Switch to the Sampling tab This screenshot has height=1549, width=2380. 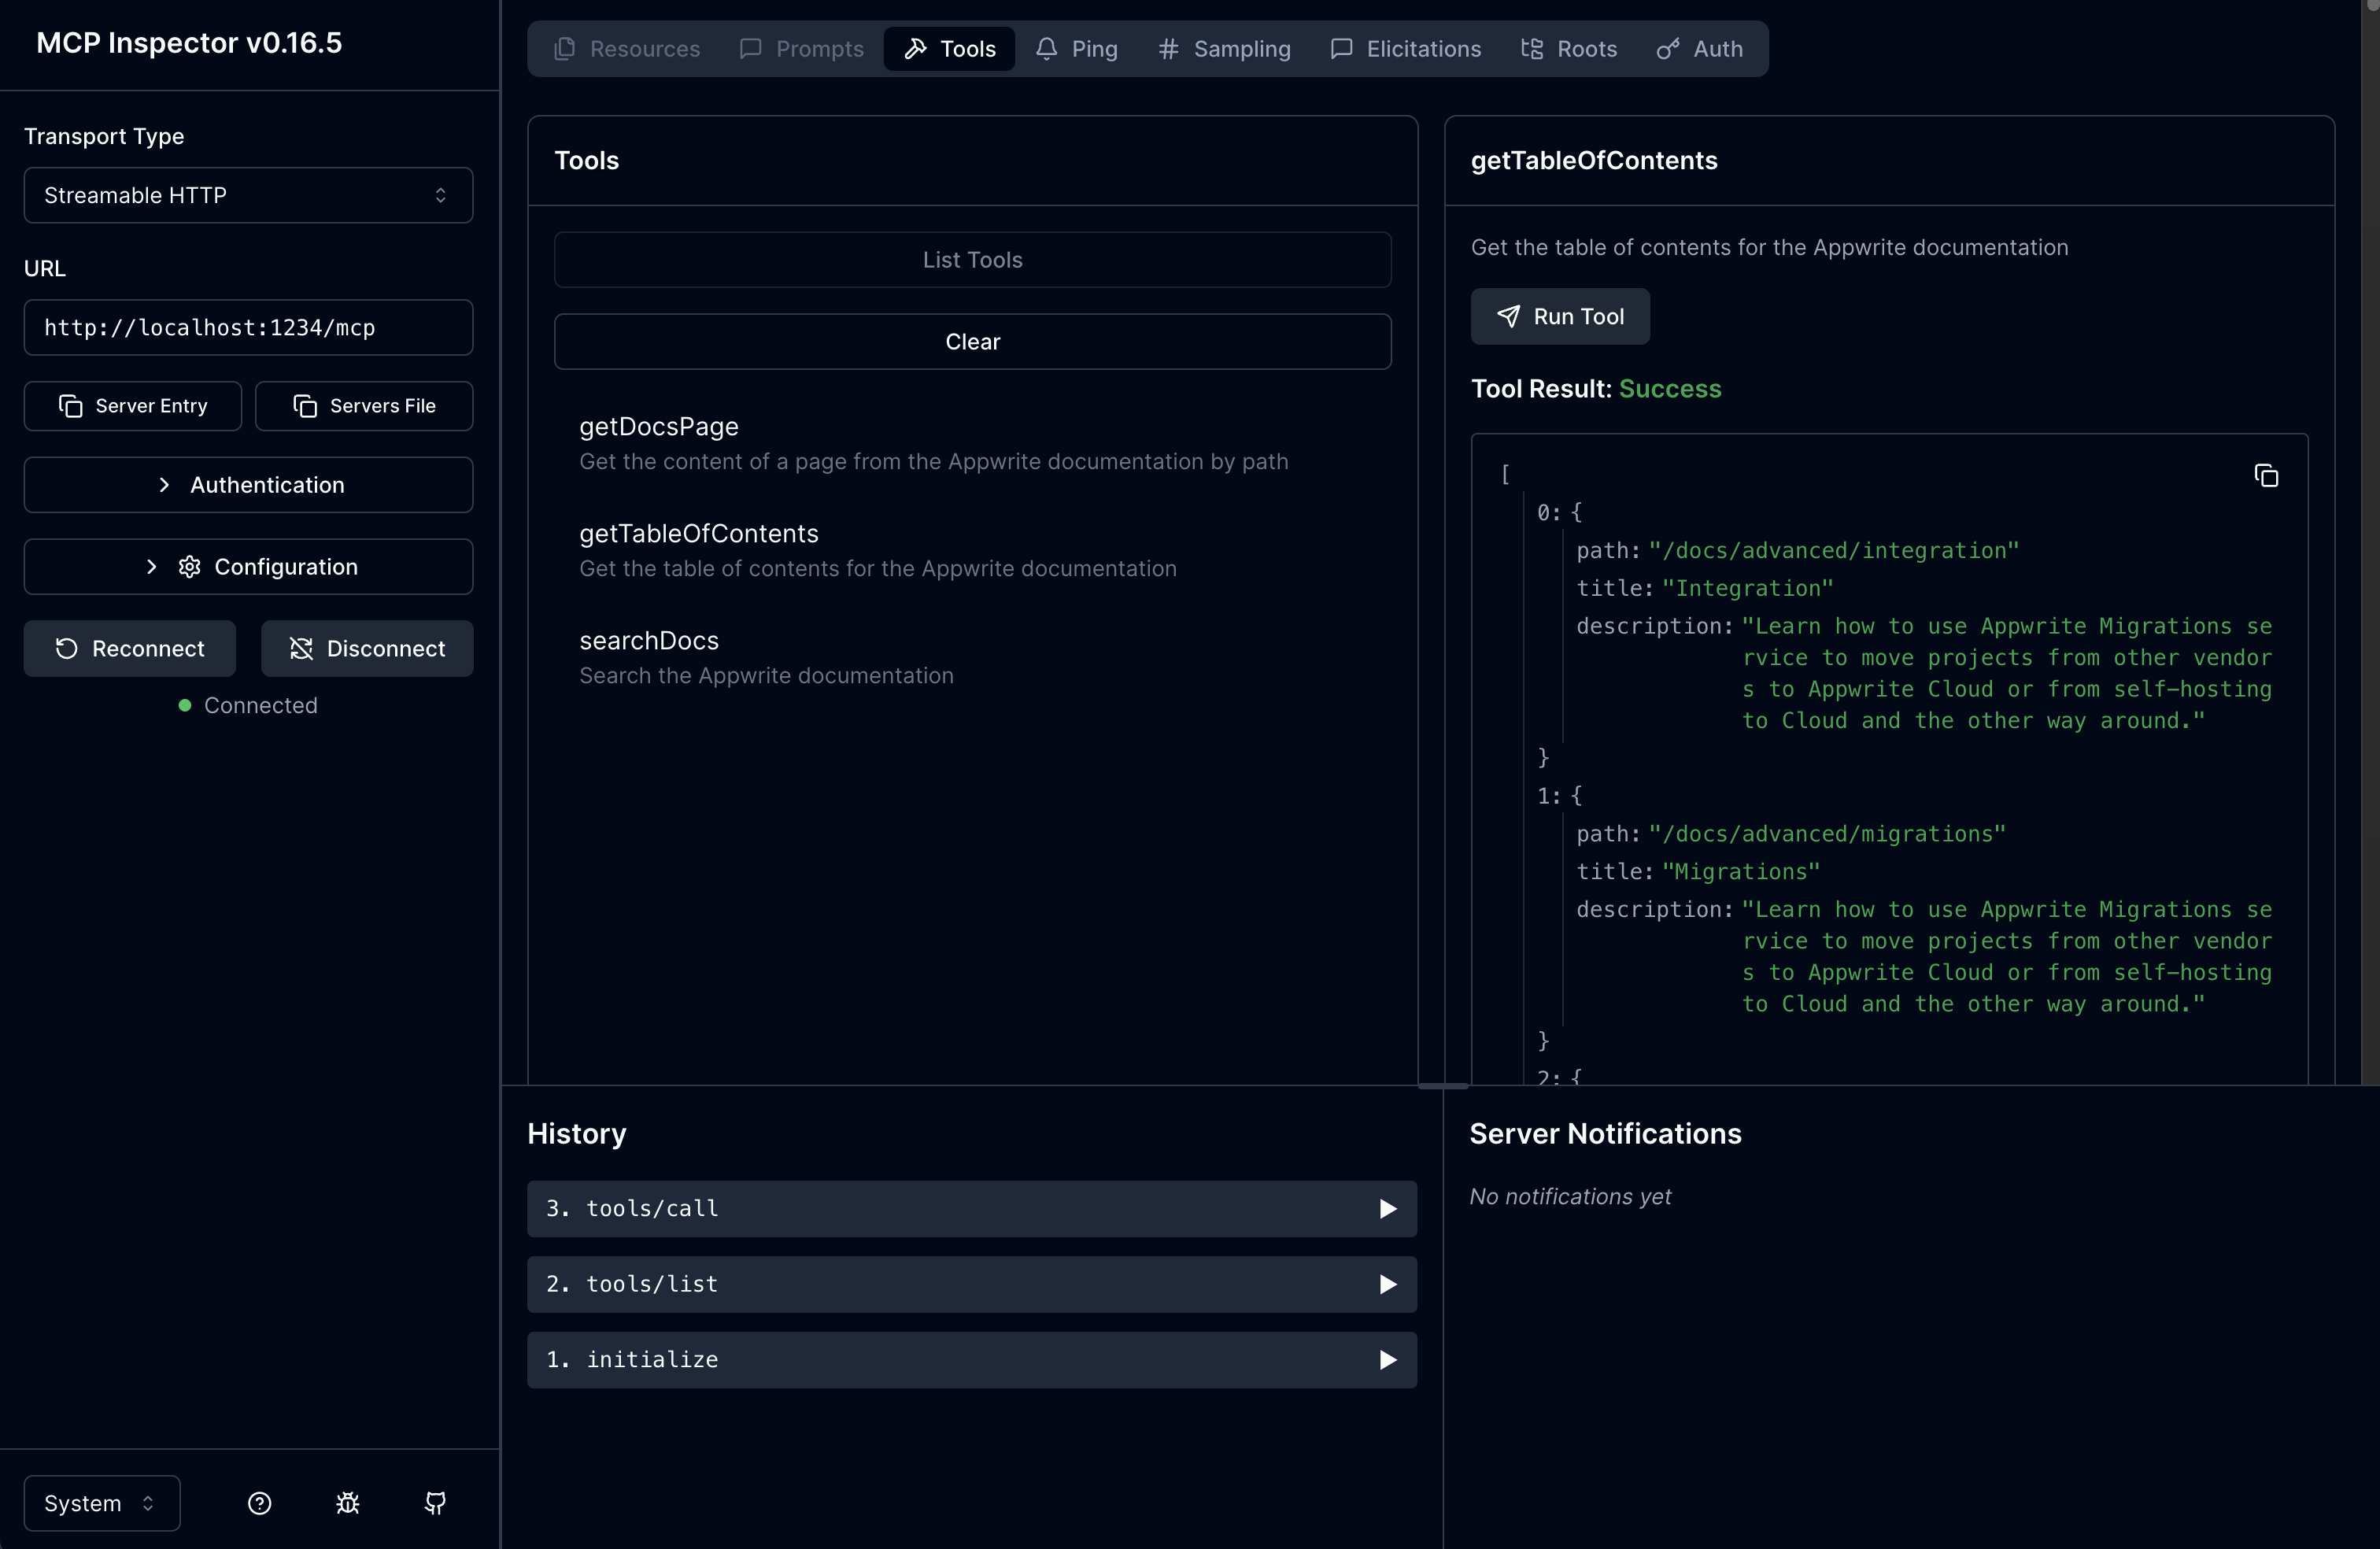click(1224, 49)
